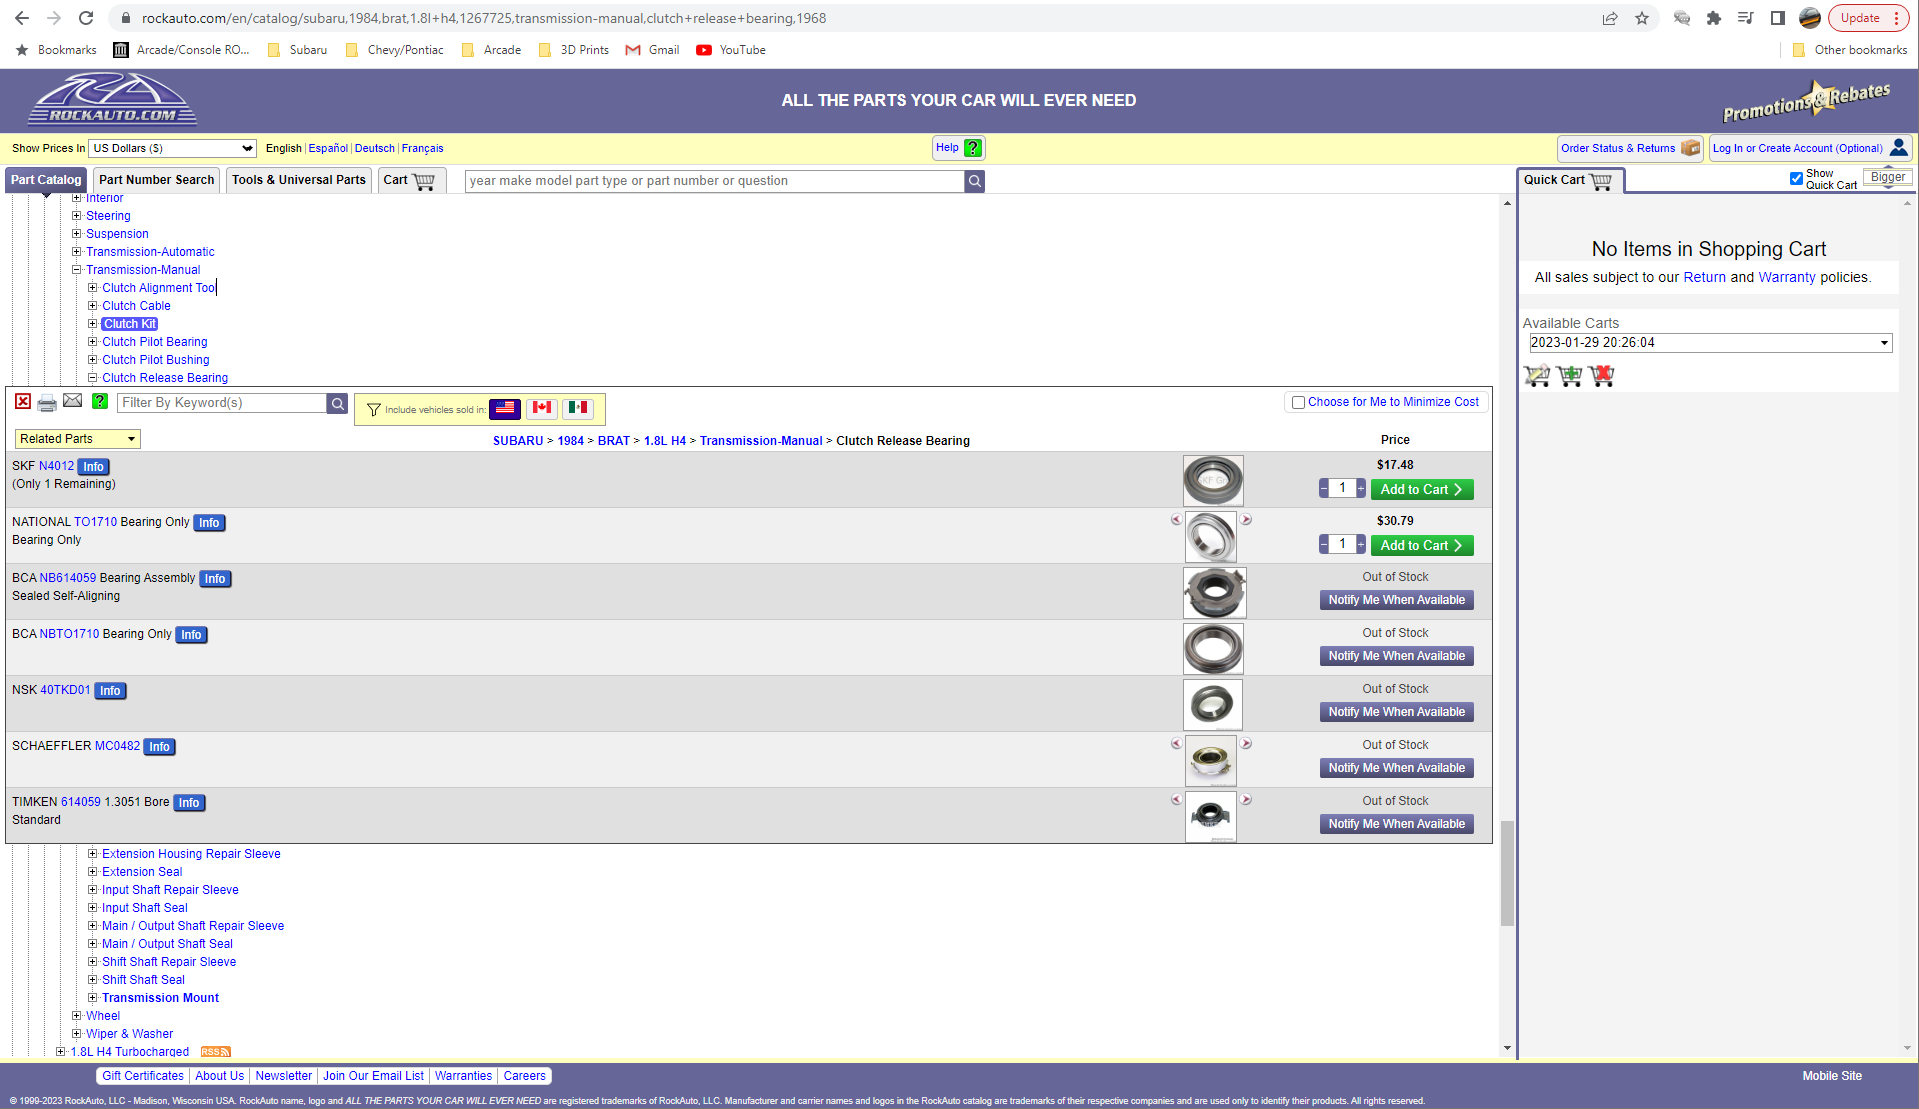The width and height of the screenshot is (1919, 1109).
Task: Open the Related Parts dropdown
Action: (x=77, y=439)
